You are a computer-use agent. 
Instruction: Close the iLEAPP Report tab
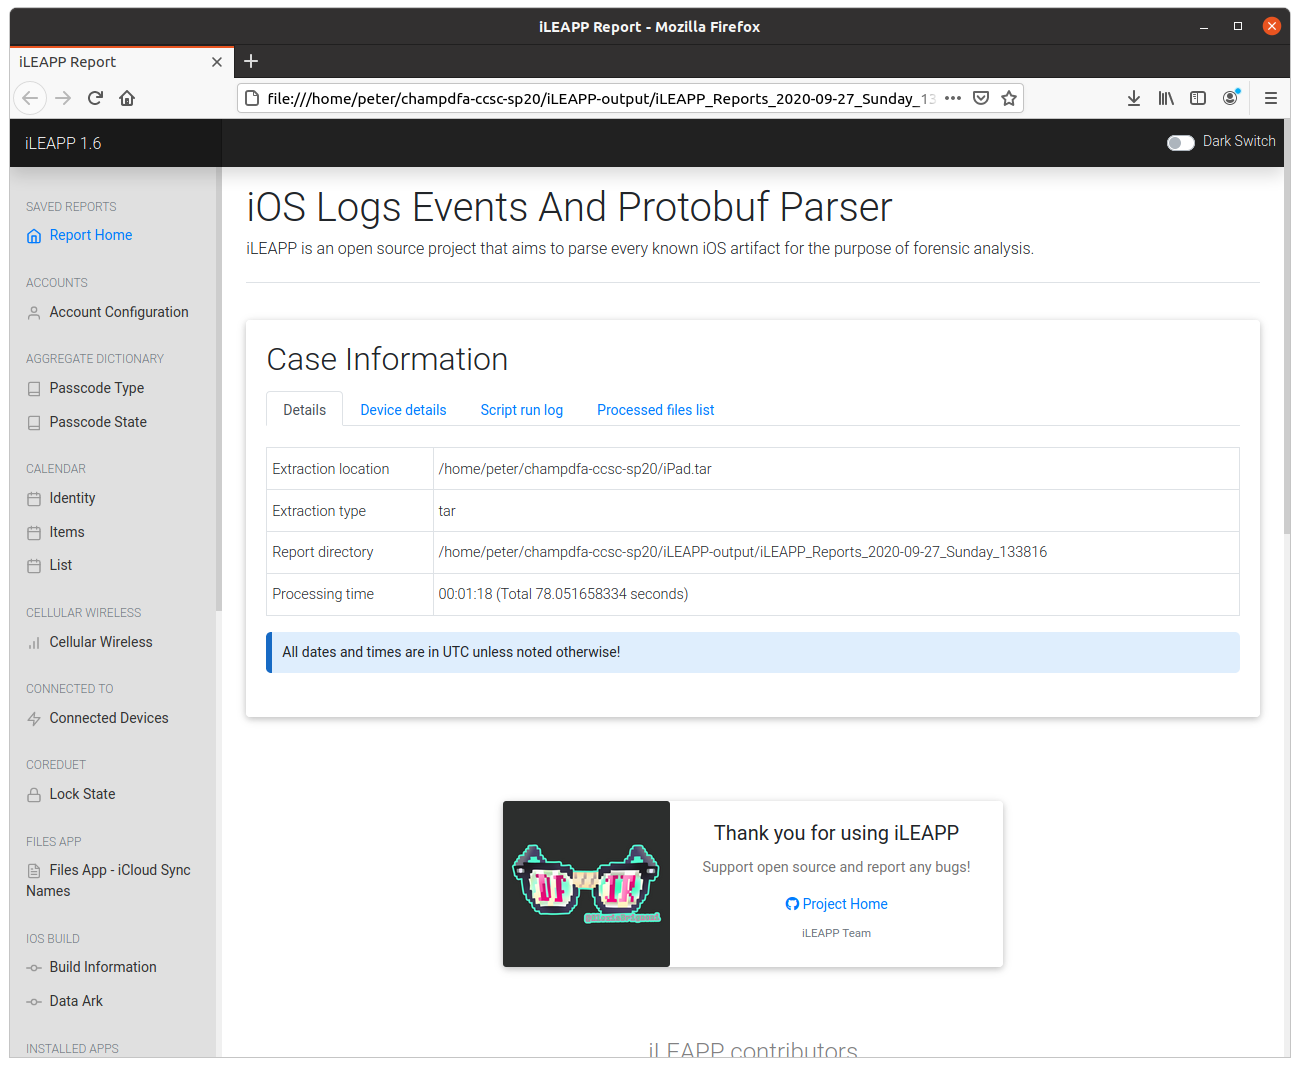(217, 62)
